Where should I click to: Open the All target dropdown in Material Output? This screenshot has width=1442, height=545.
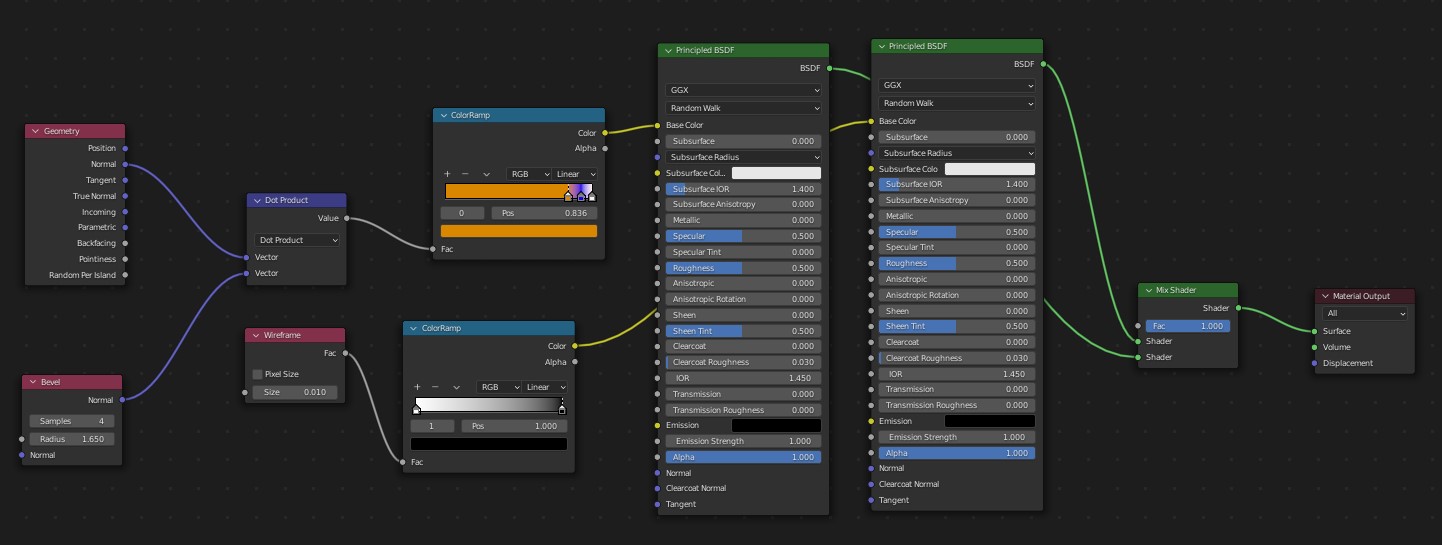click(1365, 313)
